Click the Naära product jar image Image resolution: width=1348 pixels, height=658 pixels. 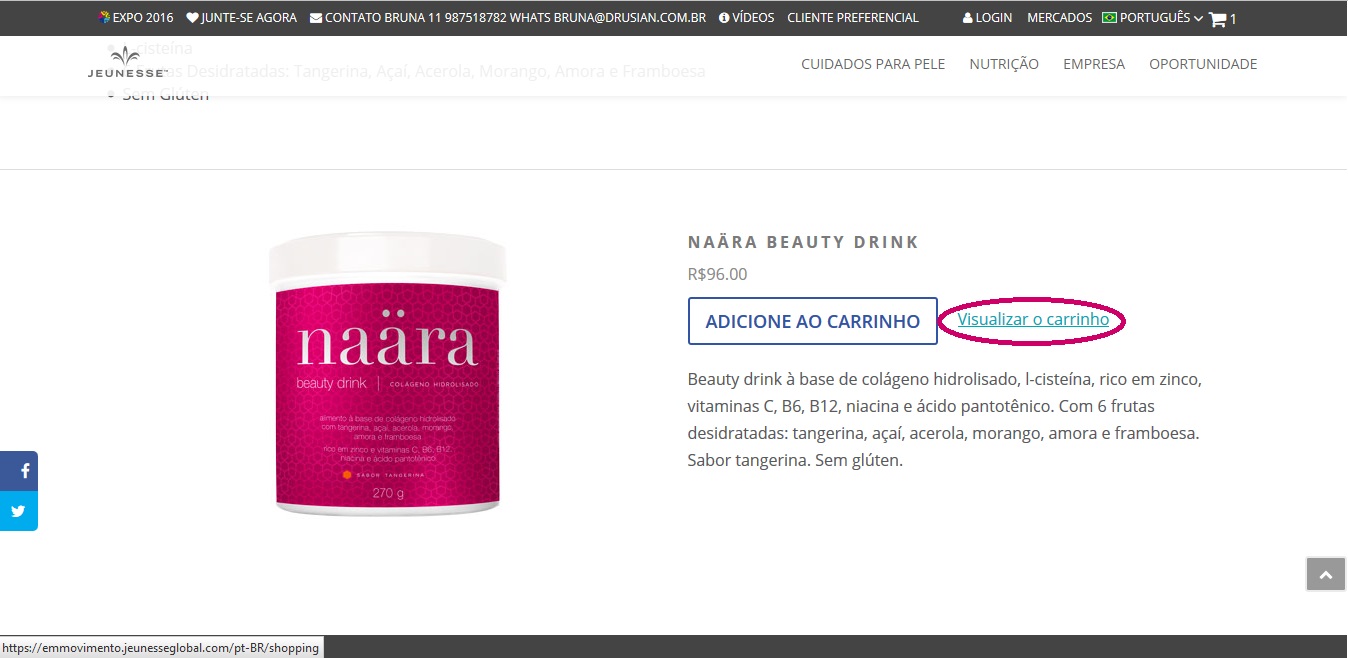point(388,374)
